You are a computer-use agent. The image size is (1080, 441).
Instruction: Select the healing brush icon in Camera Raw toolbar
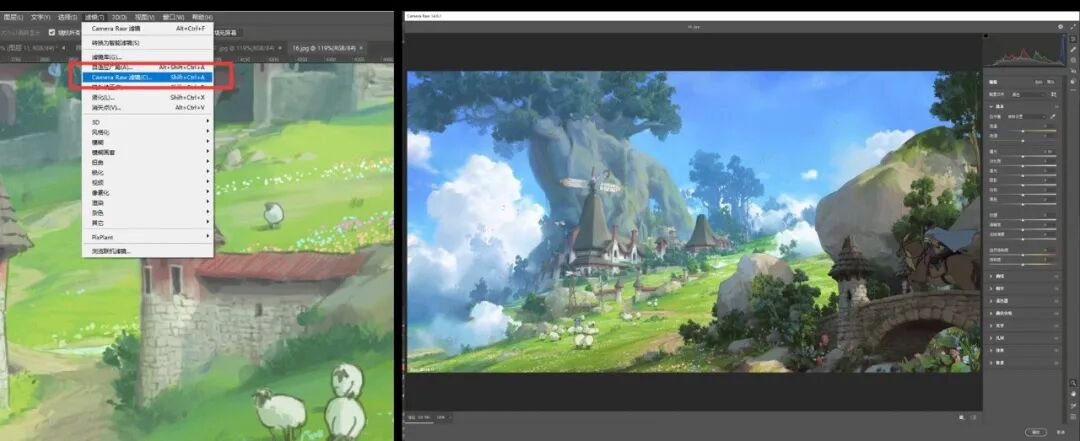(x=1073, y=50)
